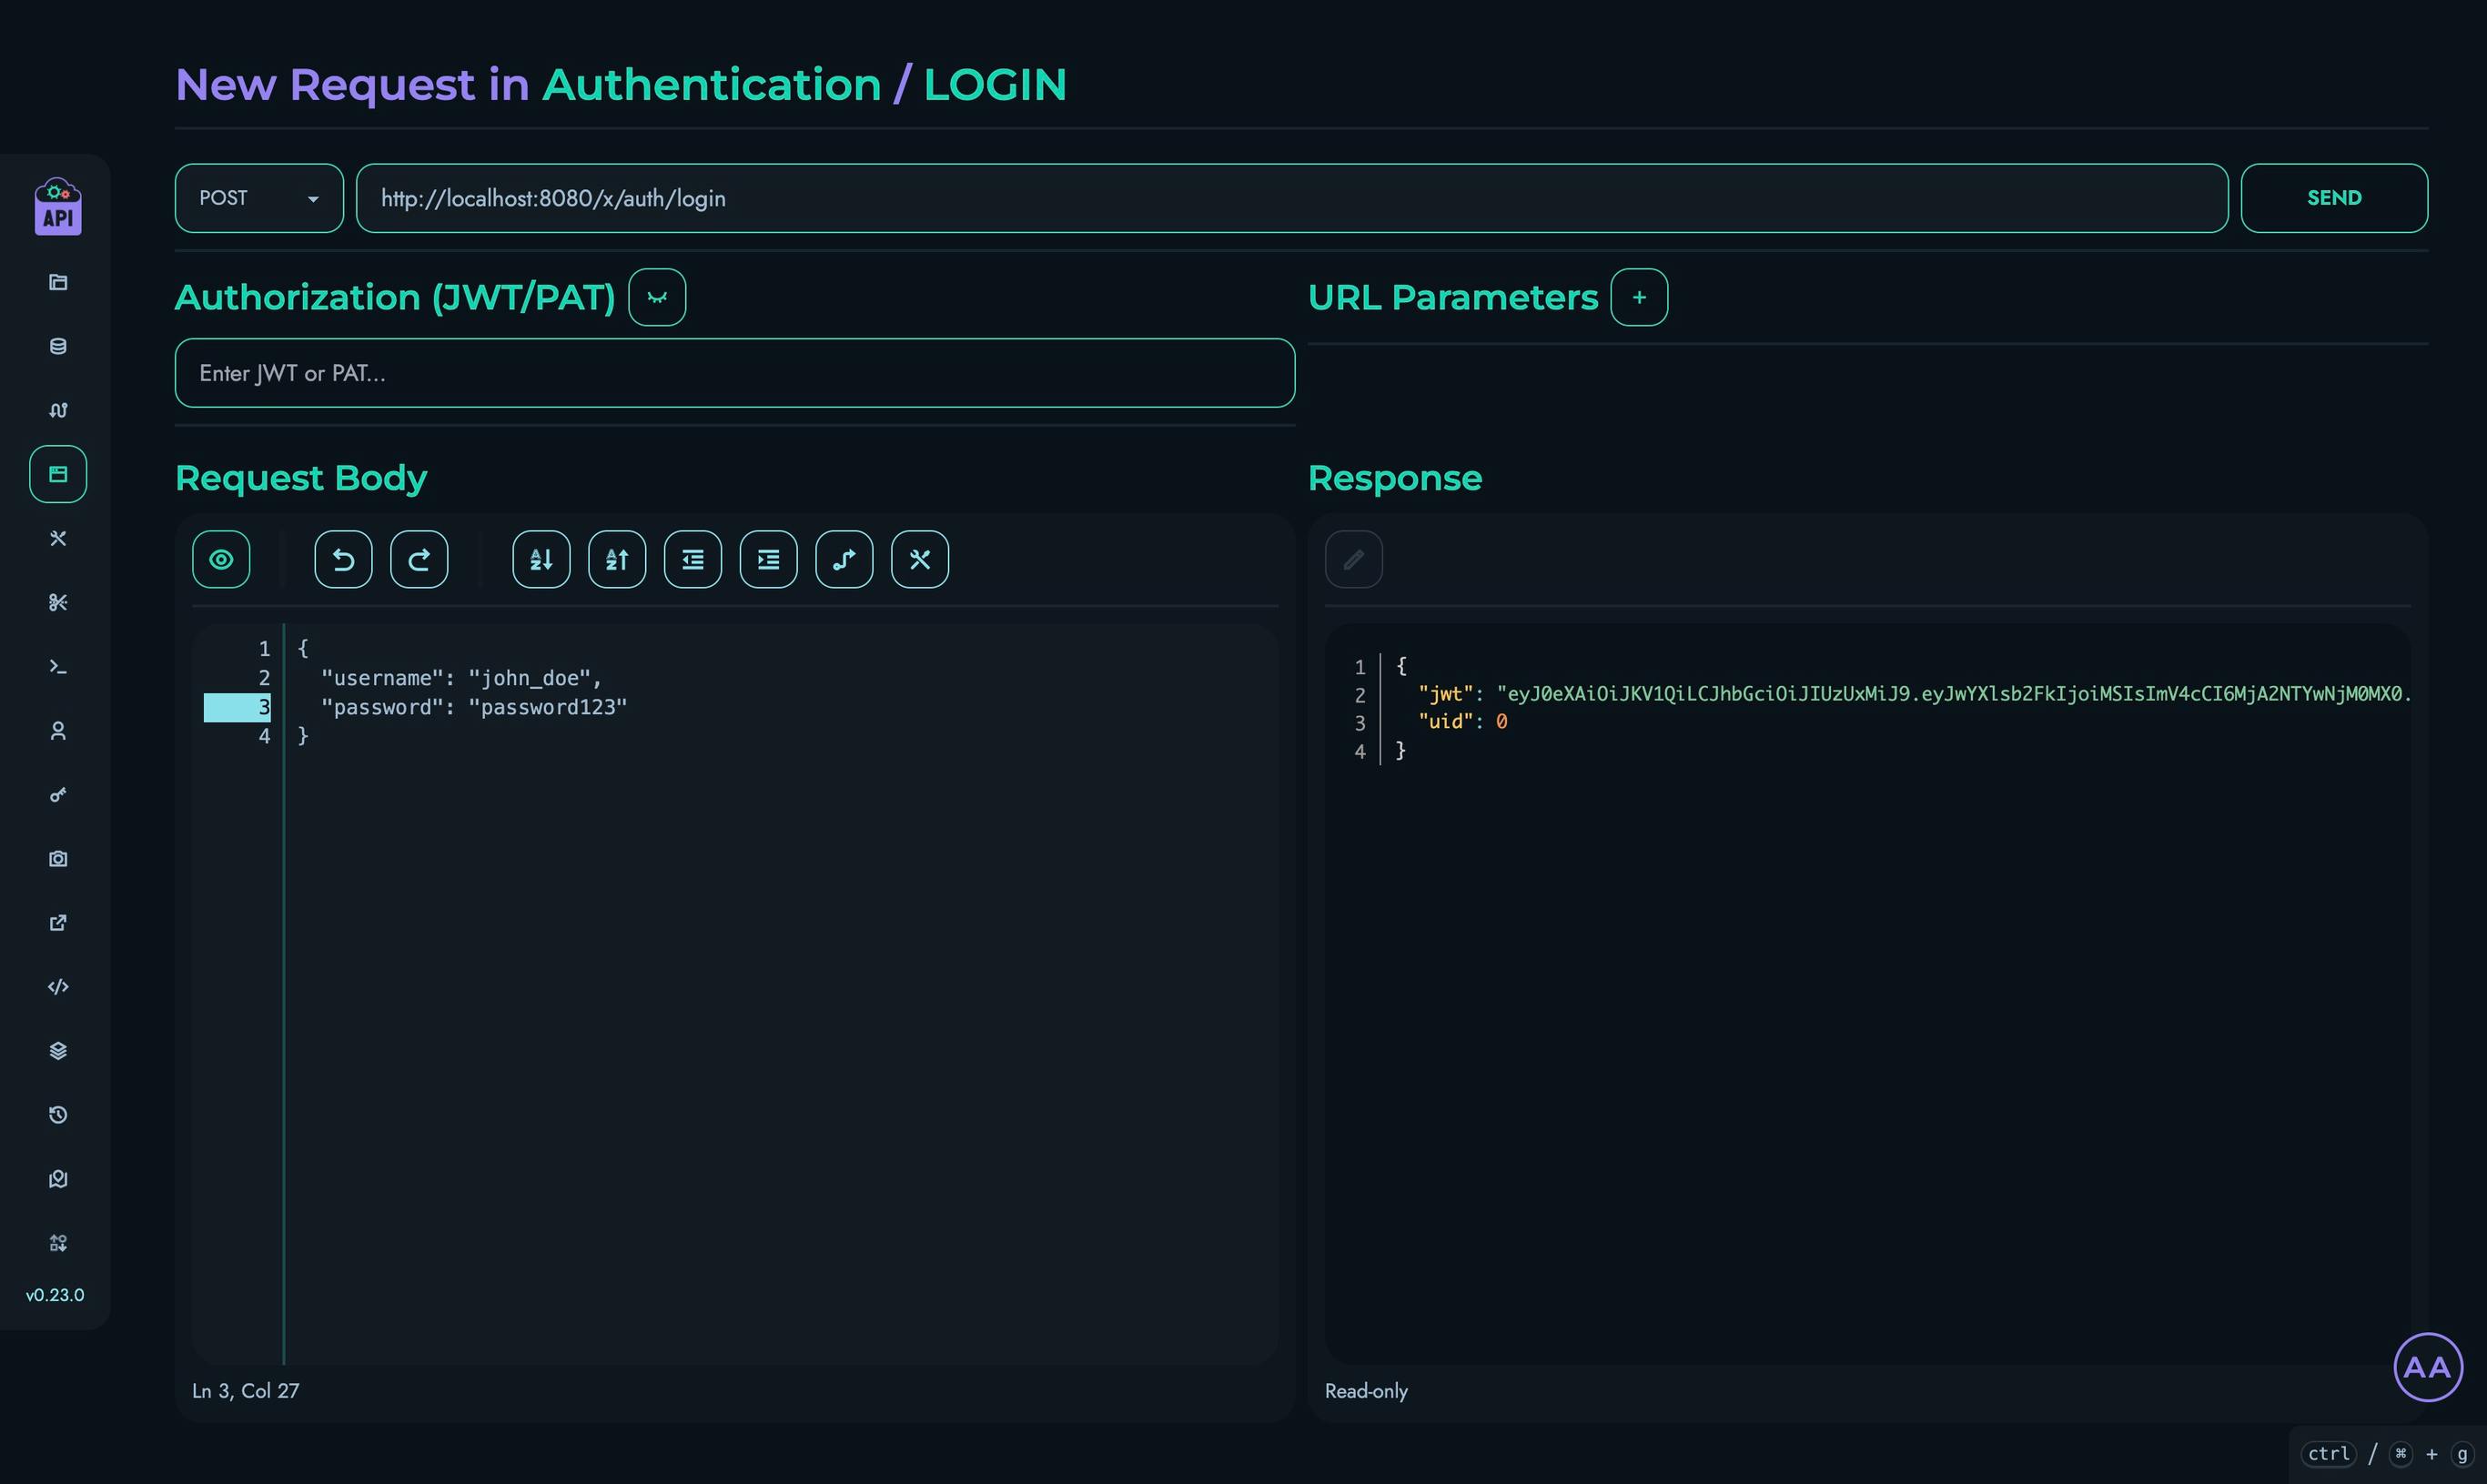Viewport: 2487px width, 1484px height.
Task: Increase indent in request body editor
Action: 768,559
